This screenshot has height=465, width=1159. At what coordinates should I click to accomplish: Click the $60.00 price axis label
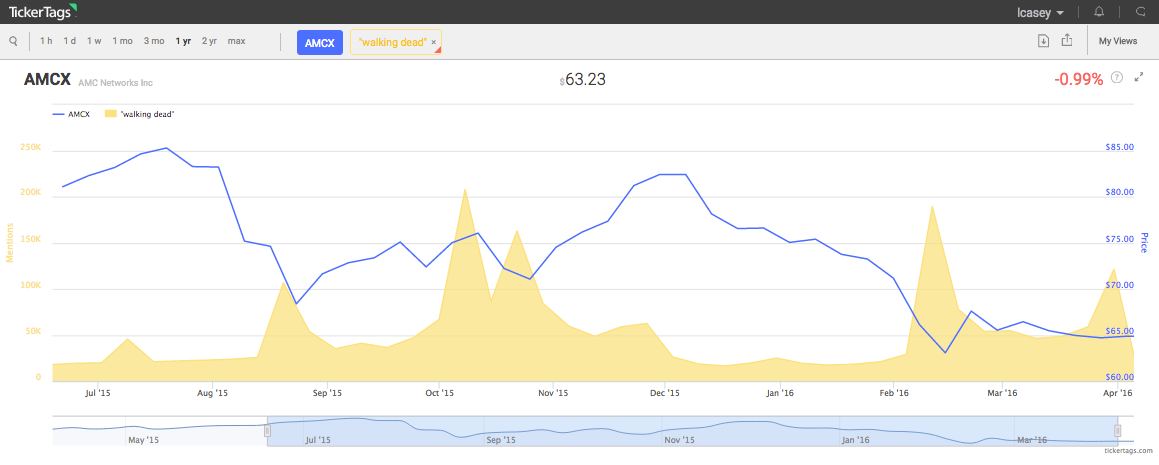click(x=1119, y=377)
